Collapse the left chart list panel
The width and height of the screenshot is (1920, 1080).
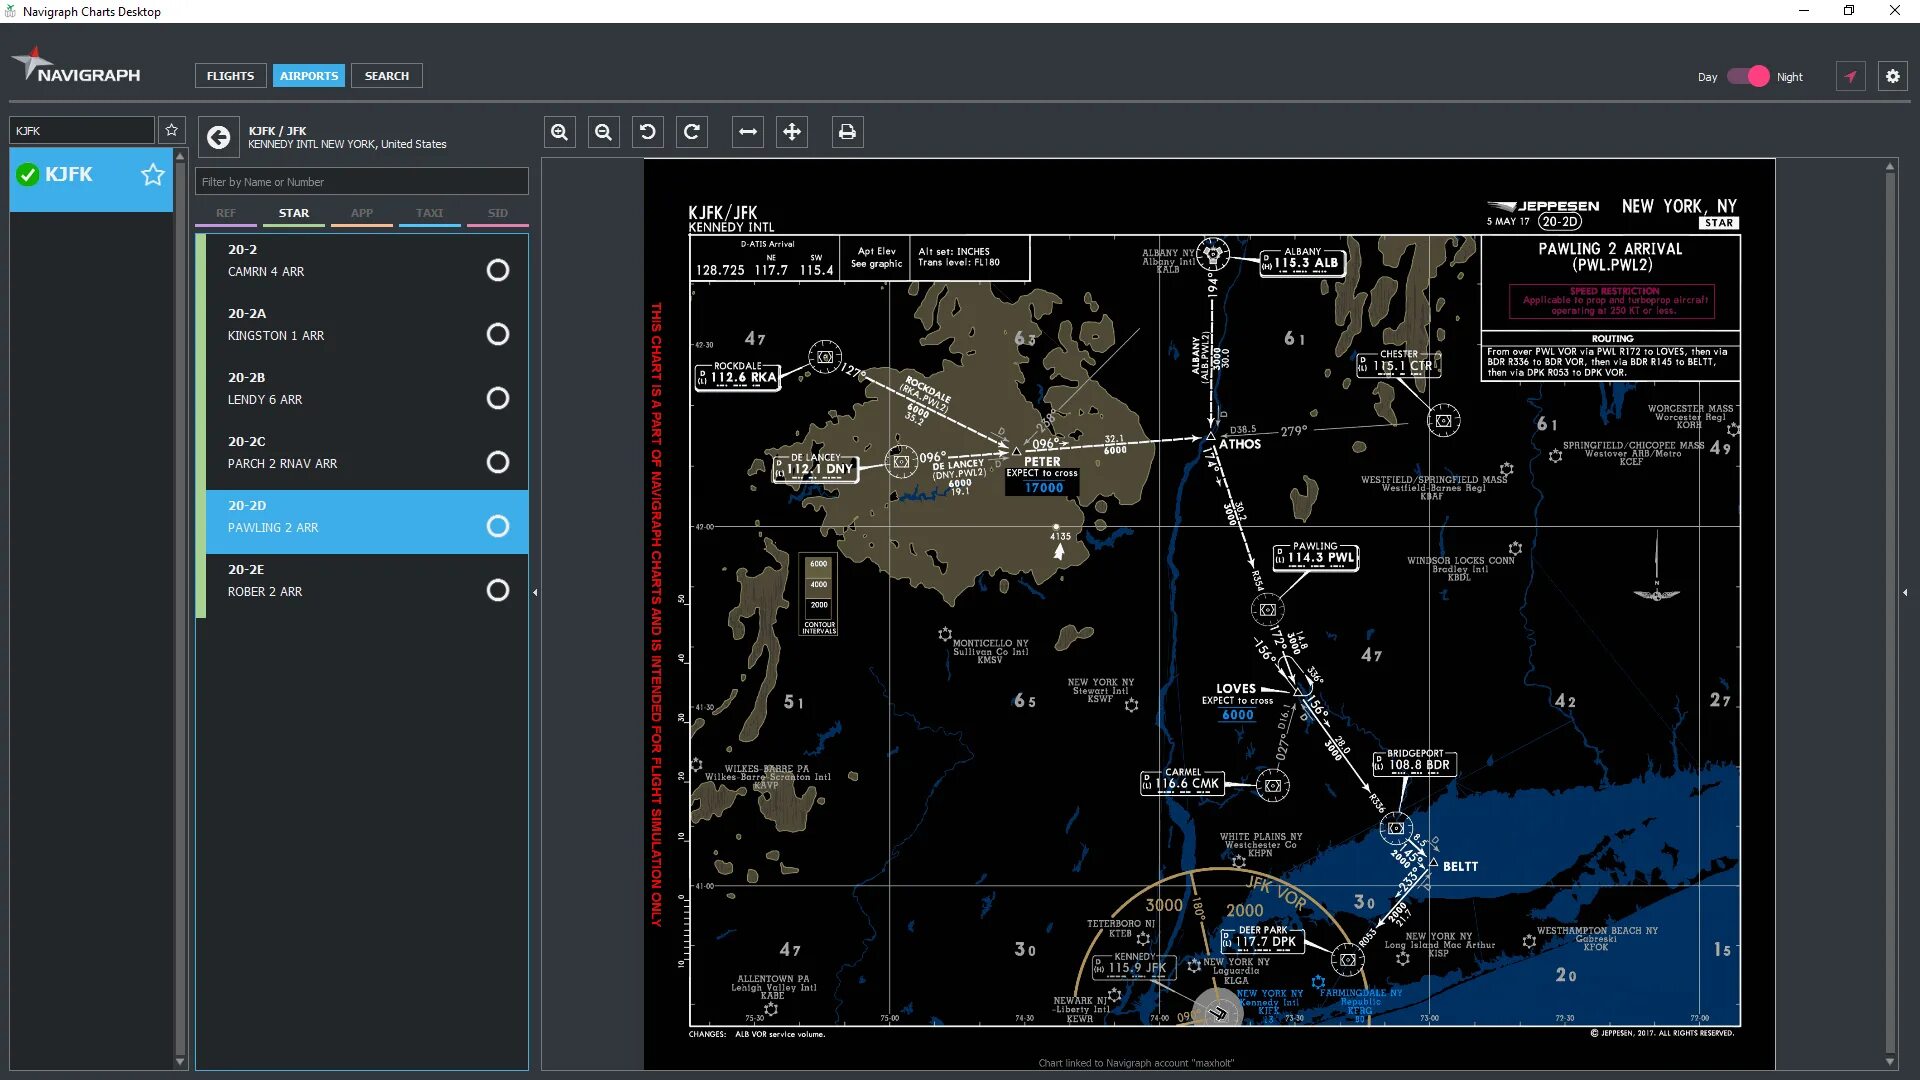click(535, 593)
